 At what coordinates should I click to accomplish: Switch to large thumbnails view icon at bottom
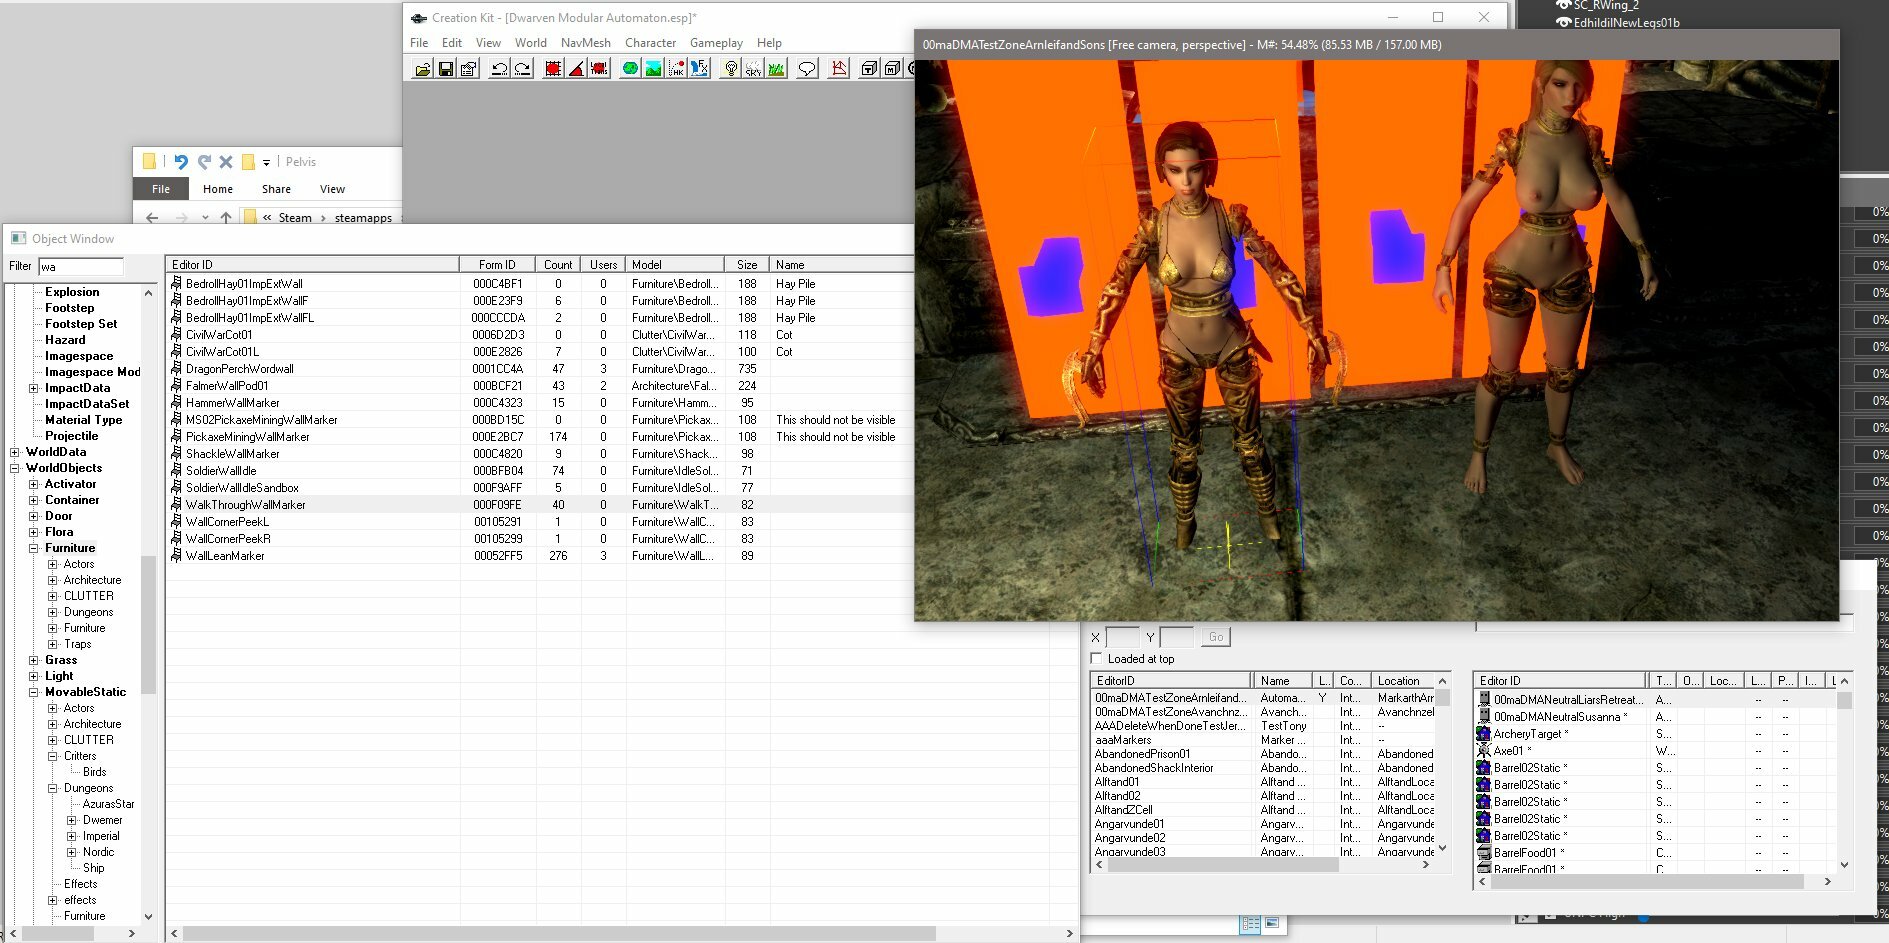point(1272,924)
